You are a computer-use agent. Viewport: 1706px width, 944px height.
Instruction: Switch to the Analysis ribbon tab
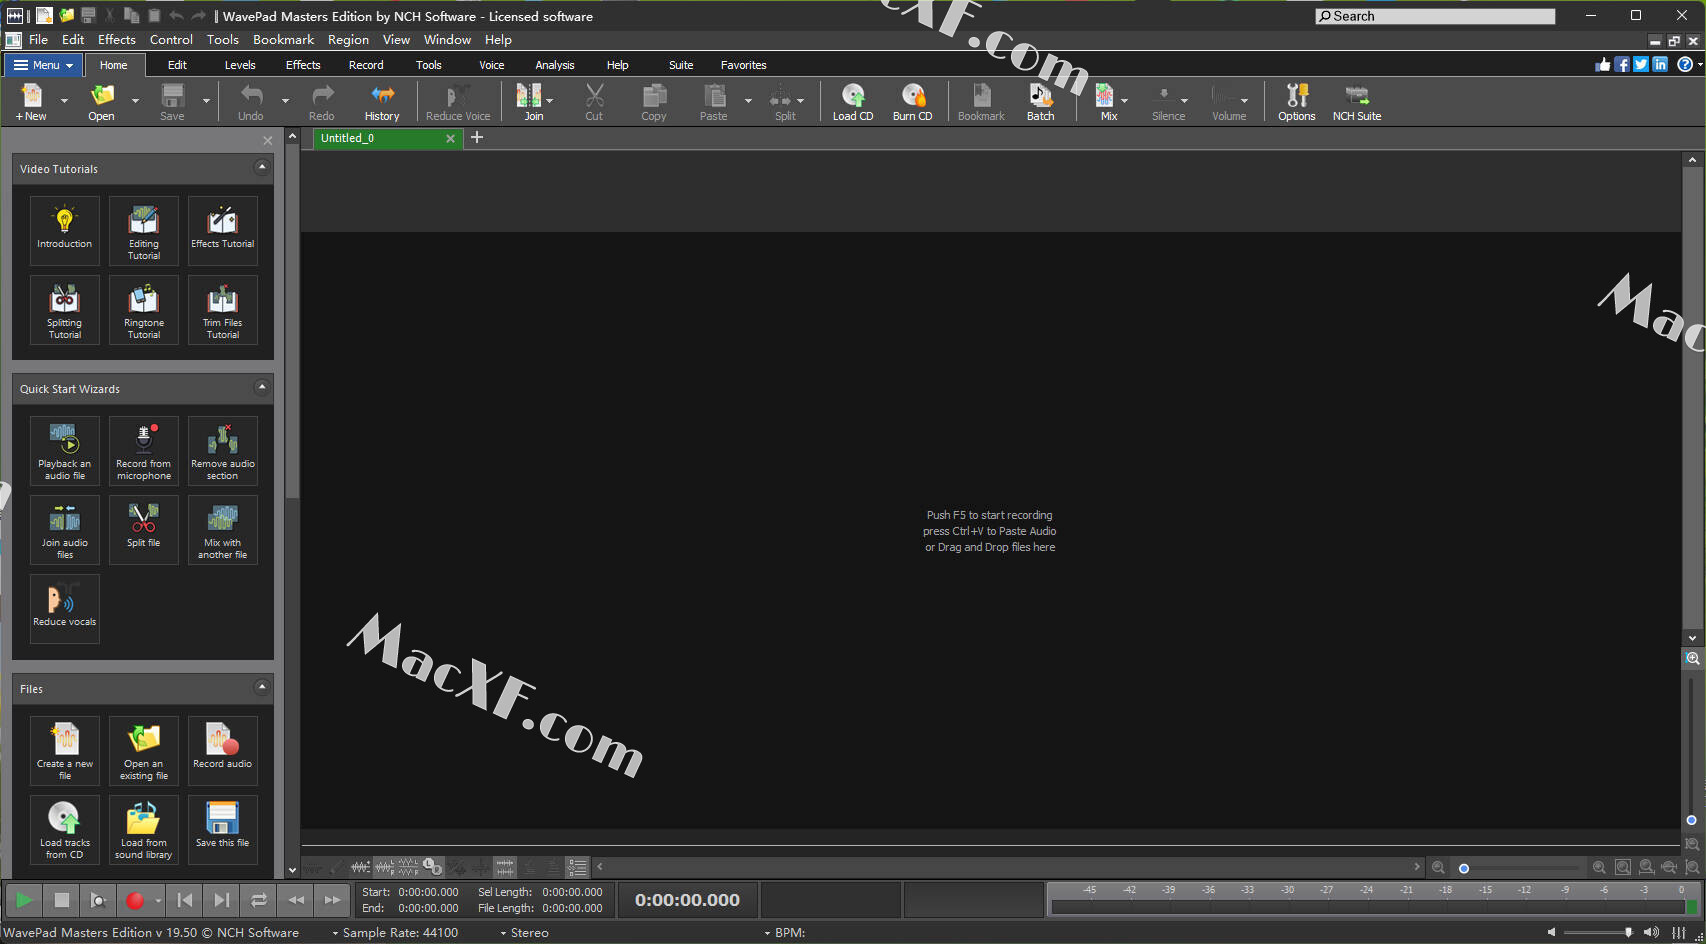554,65
